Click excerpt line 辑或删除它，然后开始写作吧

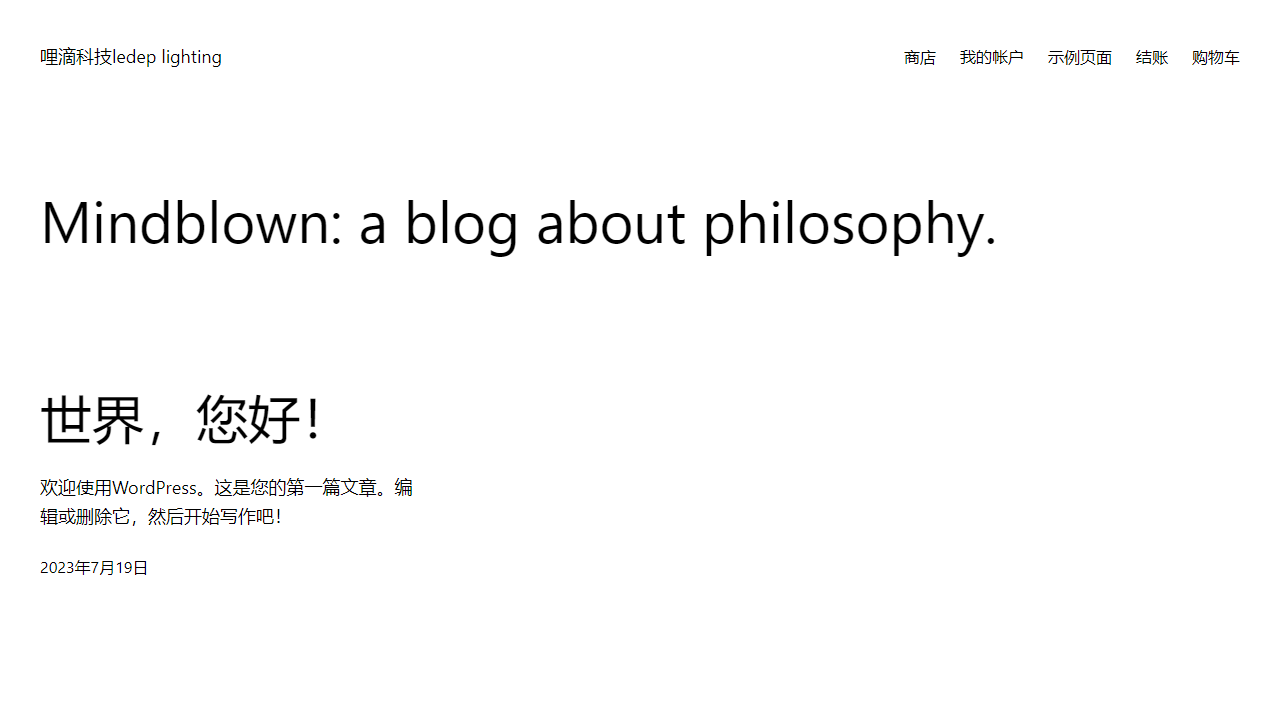(161, 517)
